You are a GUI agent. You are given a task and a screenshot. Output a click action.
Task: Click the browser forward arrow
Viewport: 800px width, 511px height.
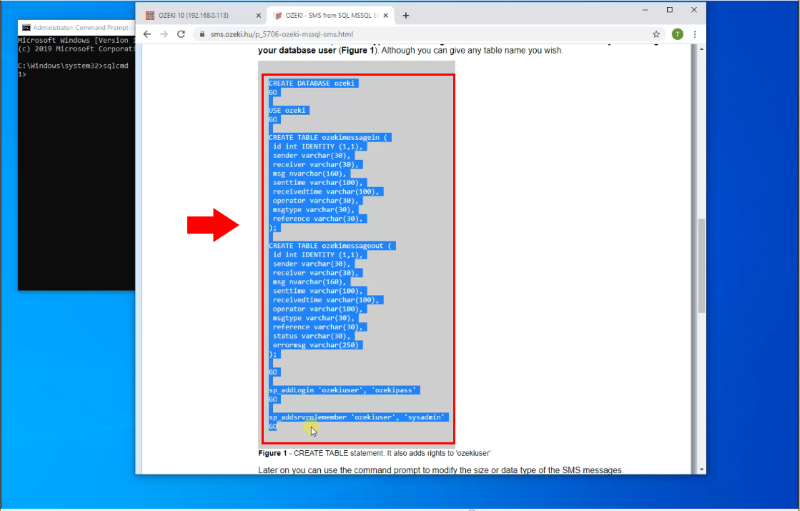tap(164, 34)
